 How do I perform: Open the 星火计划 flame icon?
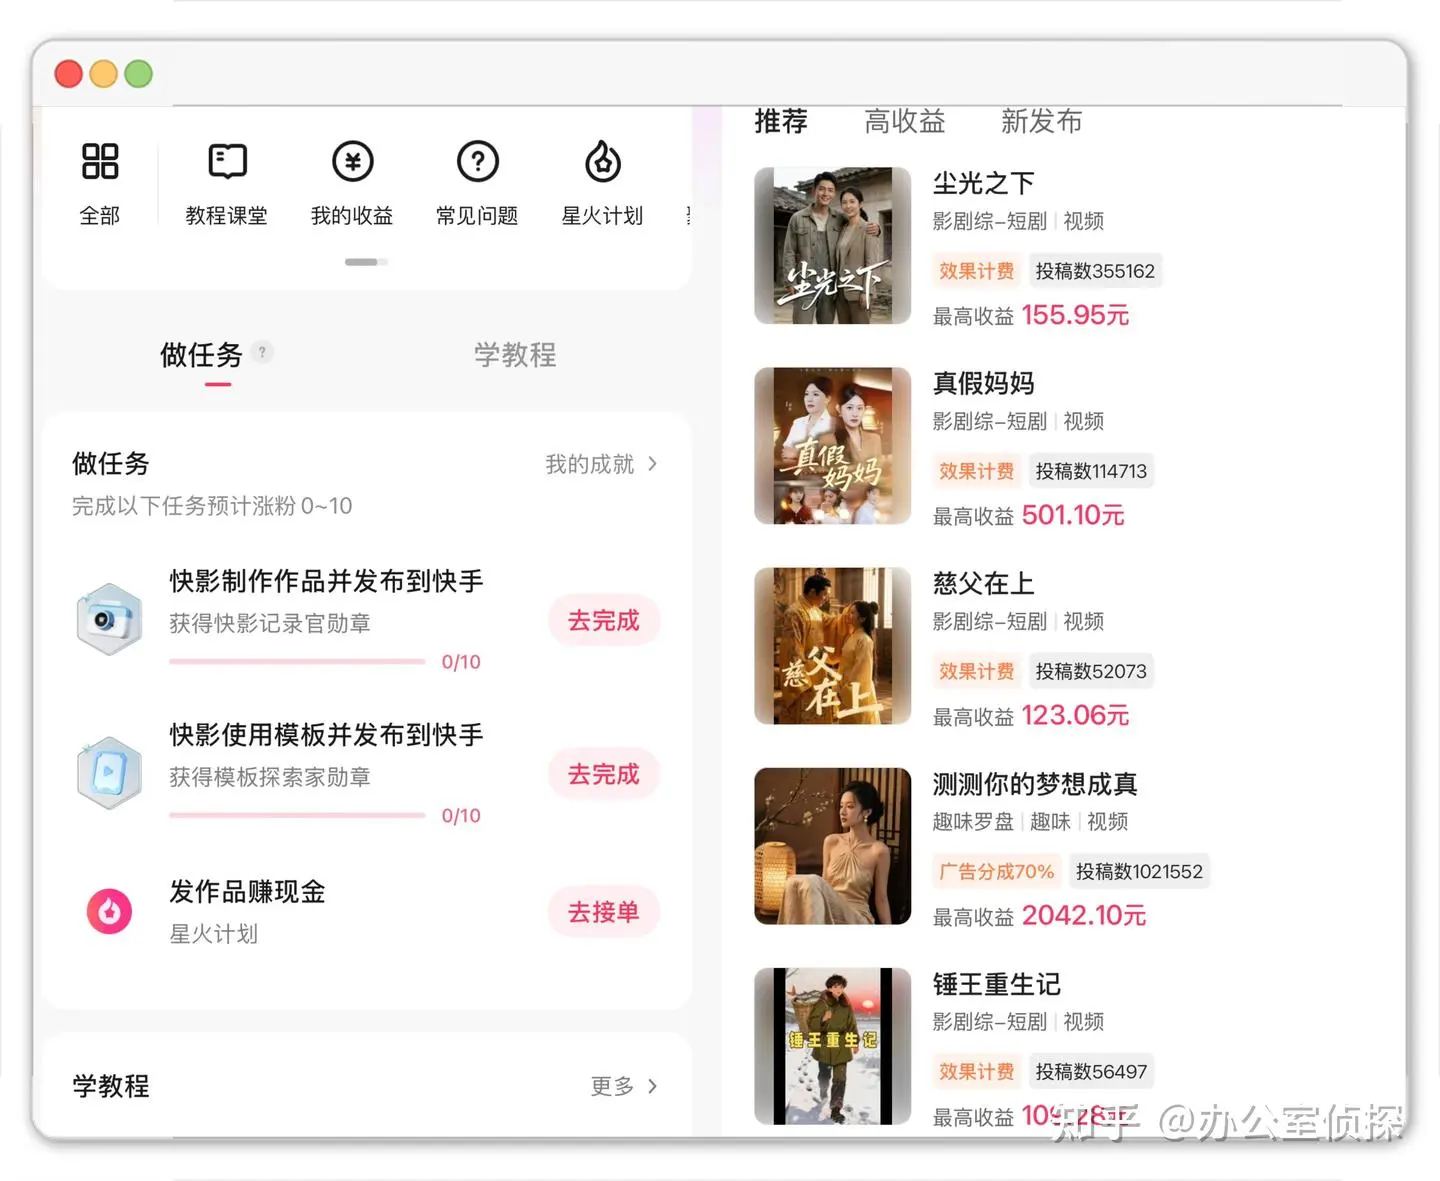coord(603,161)
